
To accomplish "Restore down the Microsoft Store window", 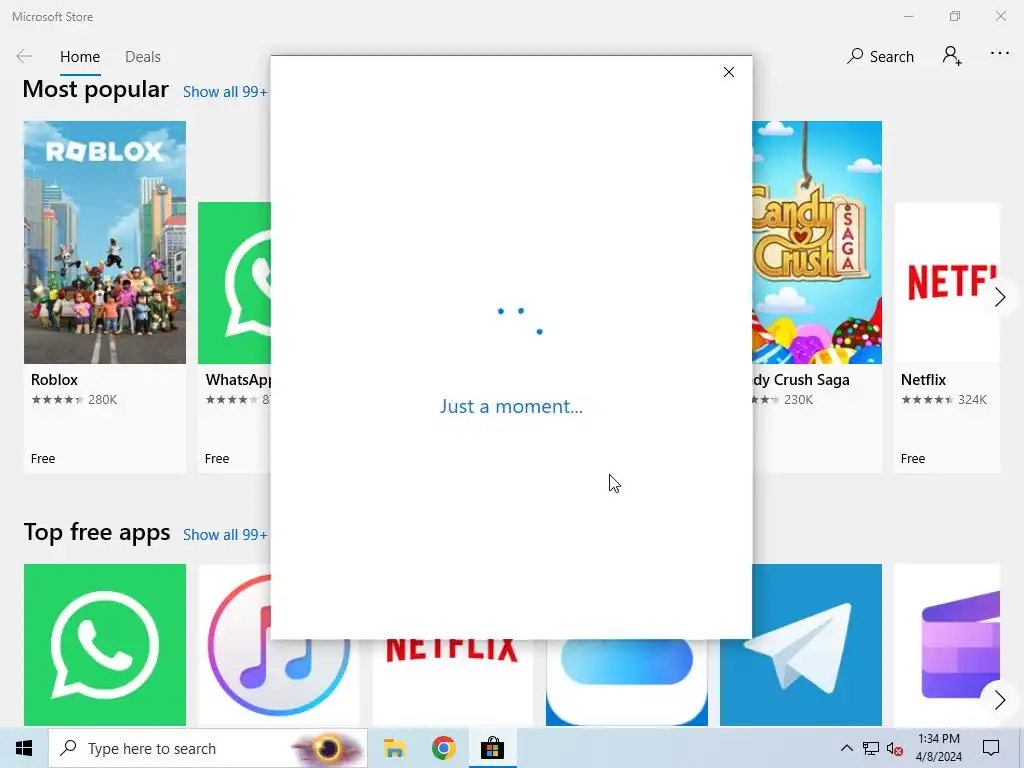I will click(x=955, y=16).
